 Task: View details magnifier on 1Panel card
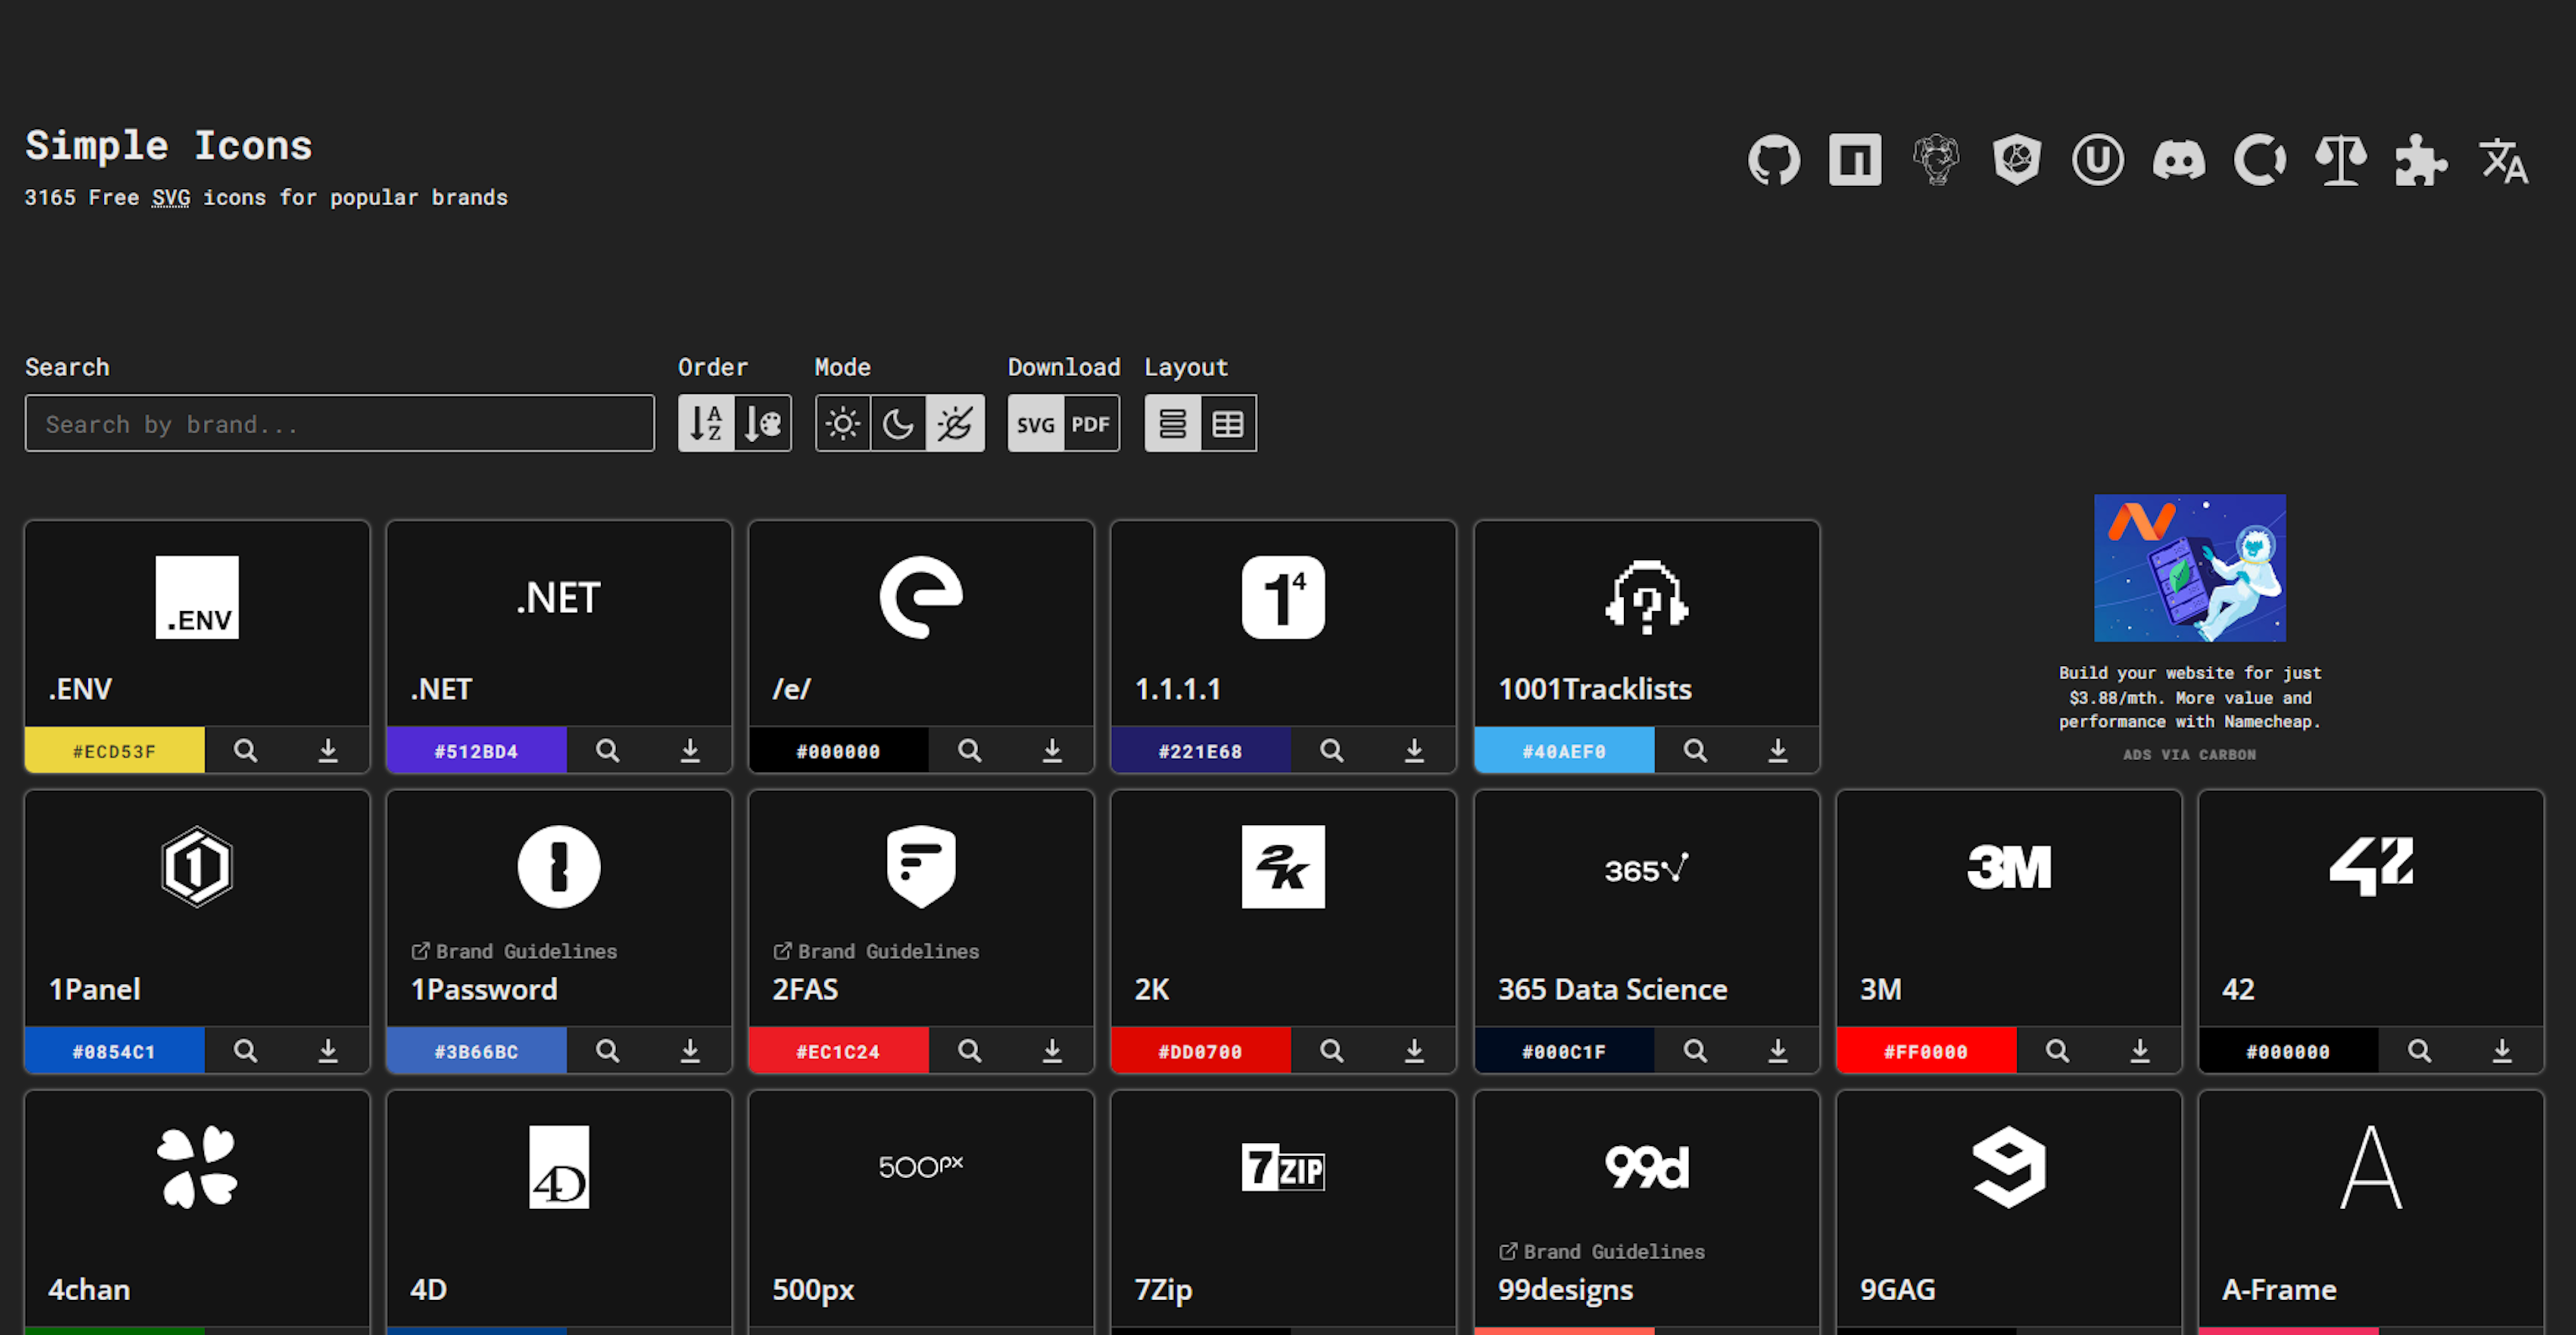pyautogui.click(x=246, y=1051)
